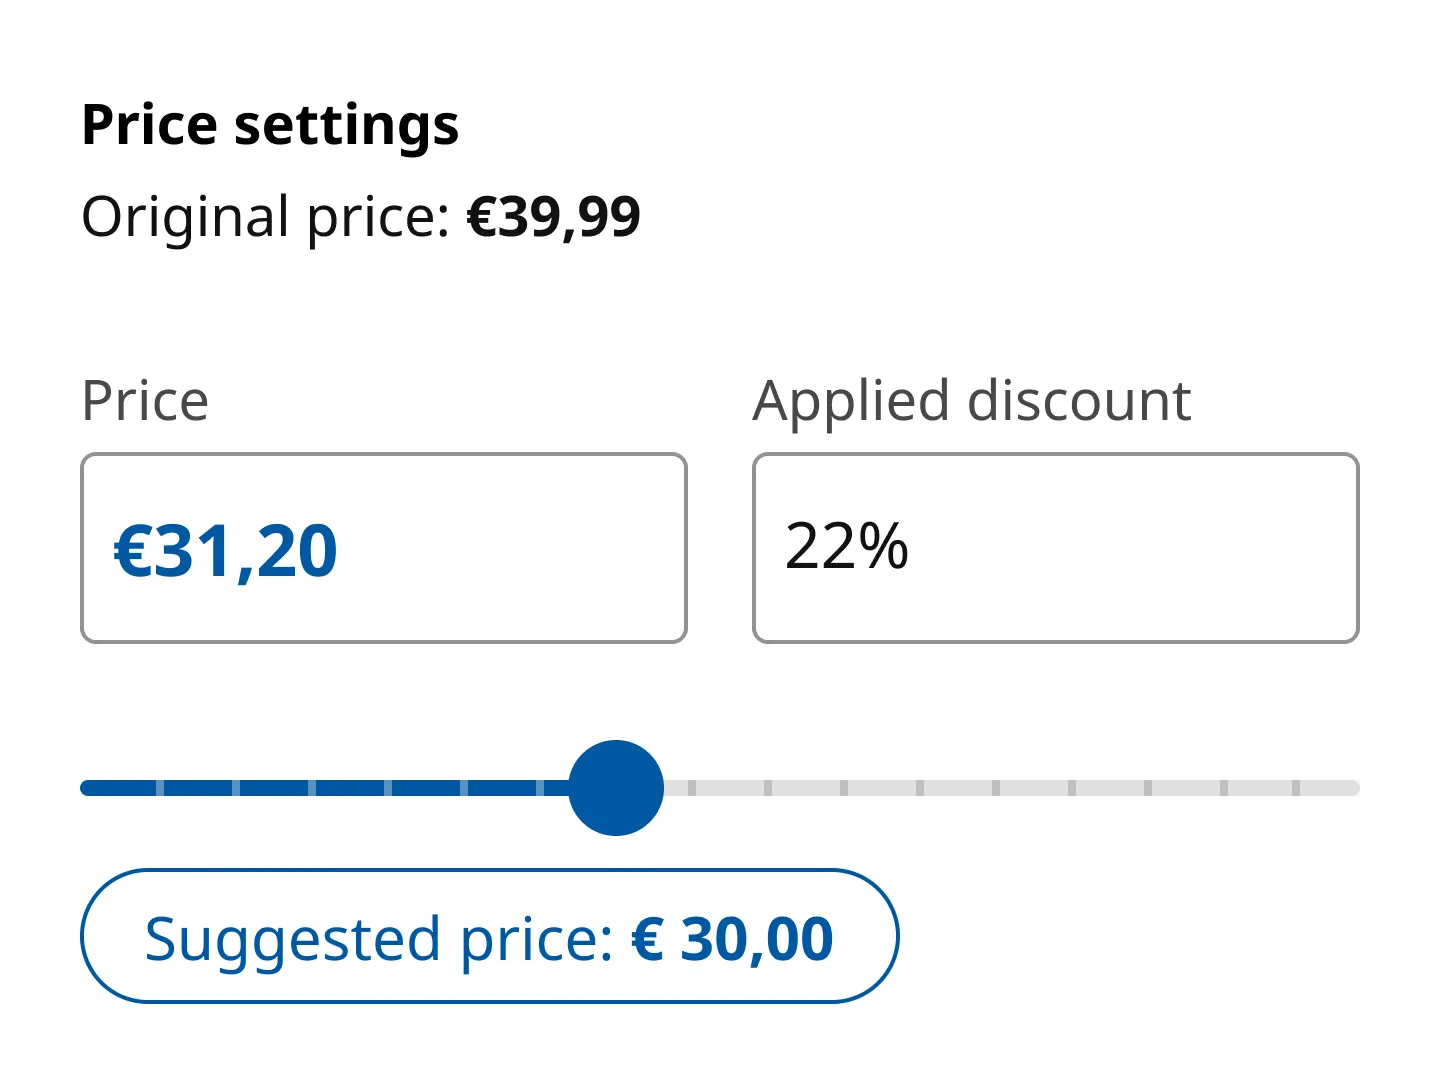The width and height of the screenshot is (1440, 1084).
Task: Click the Applied discount label
Action: 972,399
